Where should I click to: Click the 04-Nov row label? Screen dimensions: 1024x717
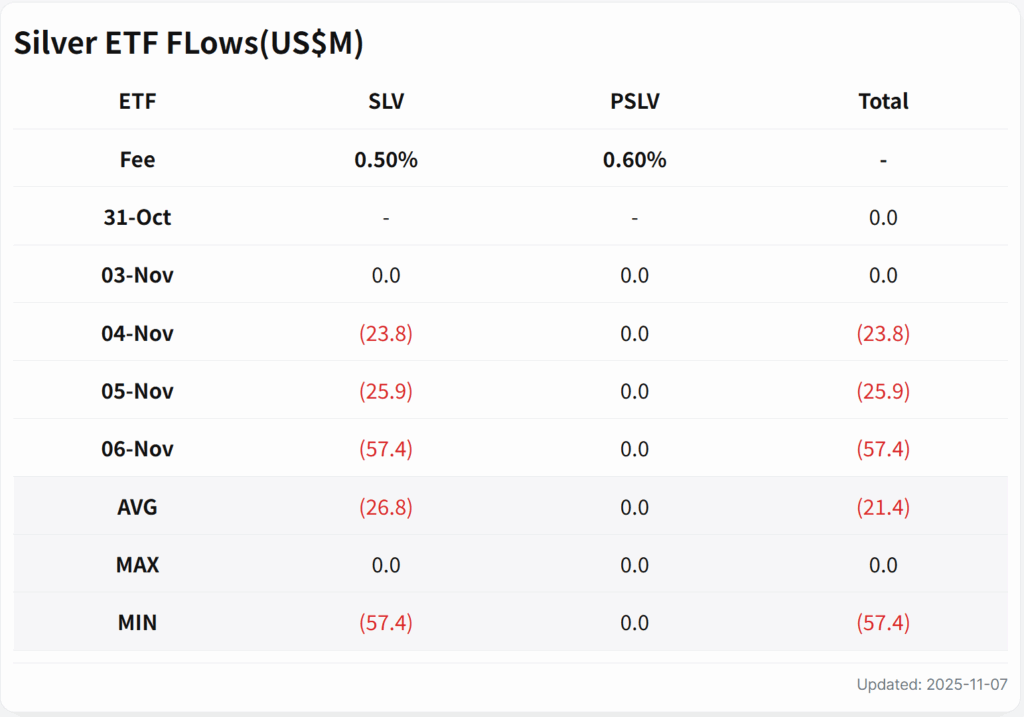pos(137,333)
